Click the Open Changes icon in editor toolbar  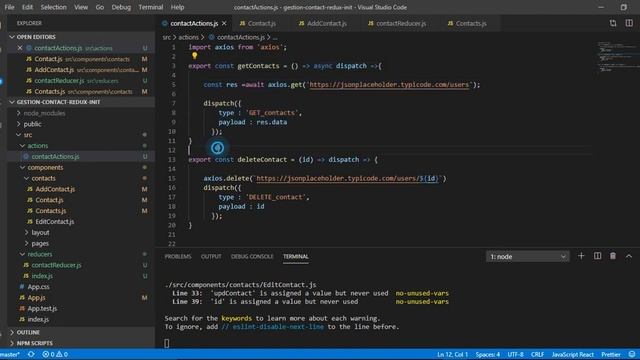(613, 23)
